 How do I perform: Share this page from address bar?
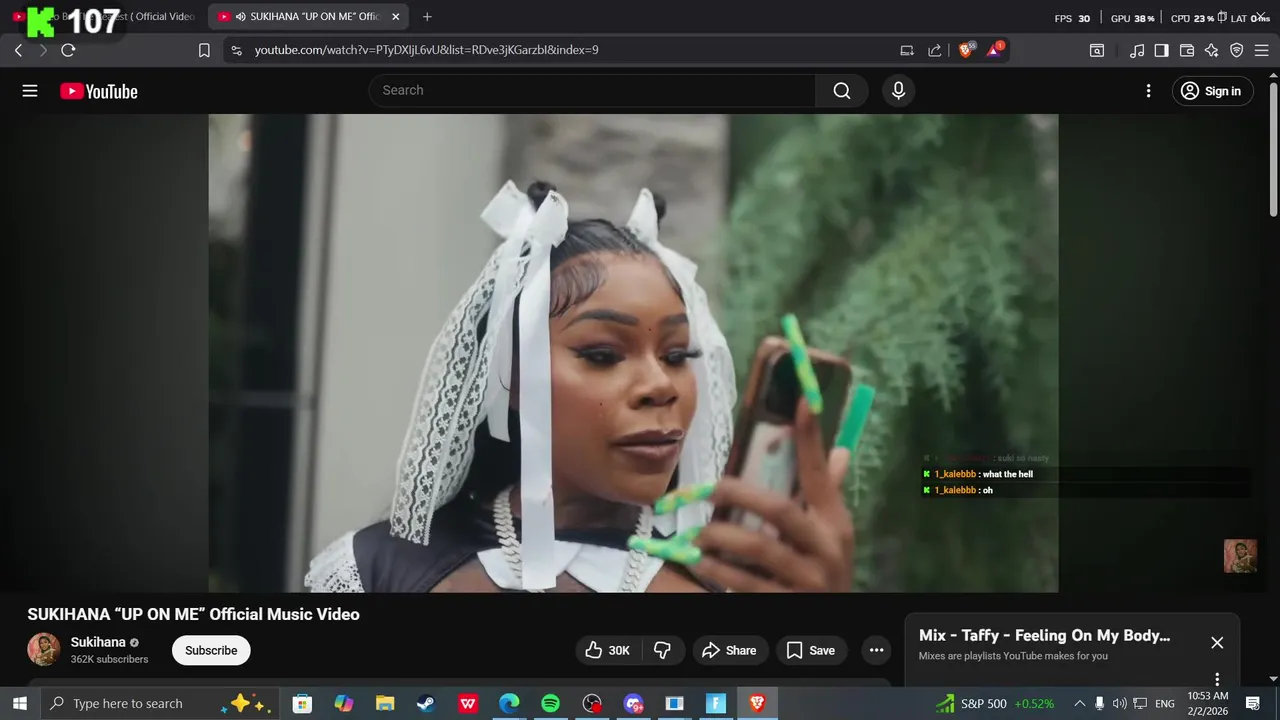[935, 50]
